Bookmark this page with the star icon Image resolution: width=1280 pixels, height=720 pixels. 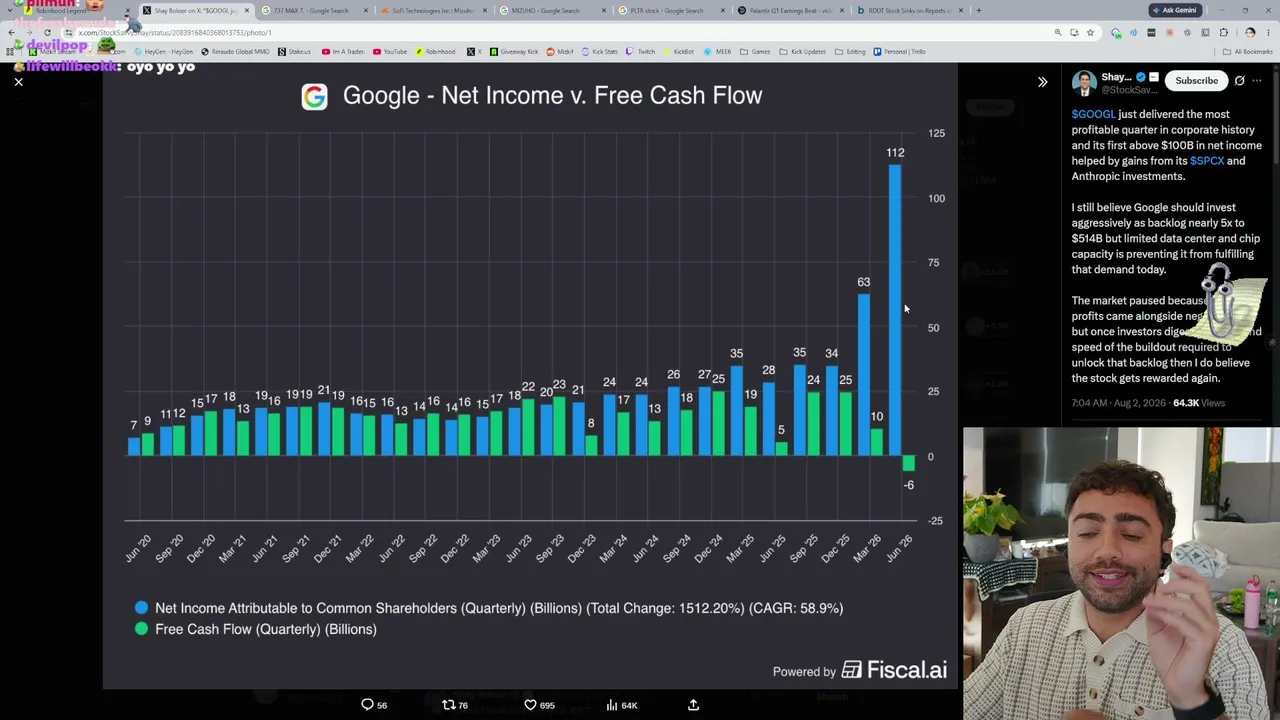coord(1090,32)
